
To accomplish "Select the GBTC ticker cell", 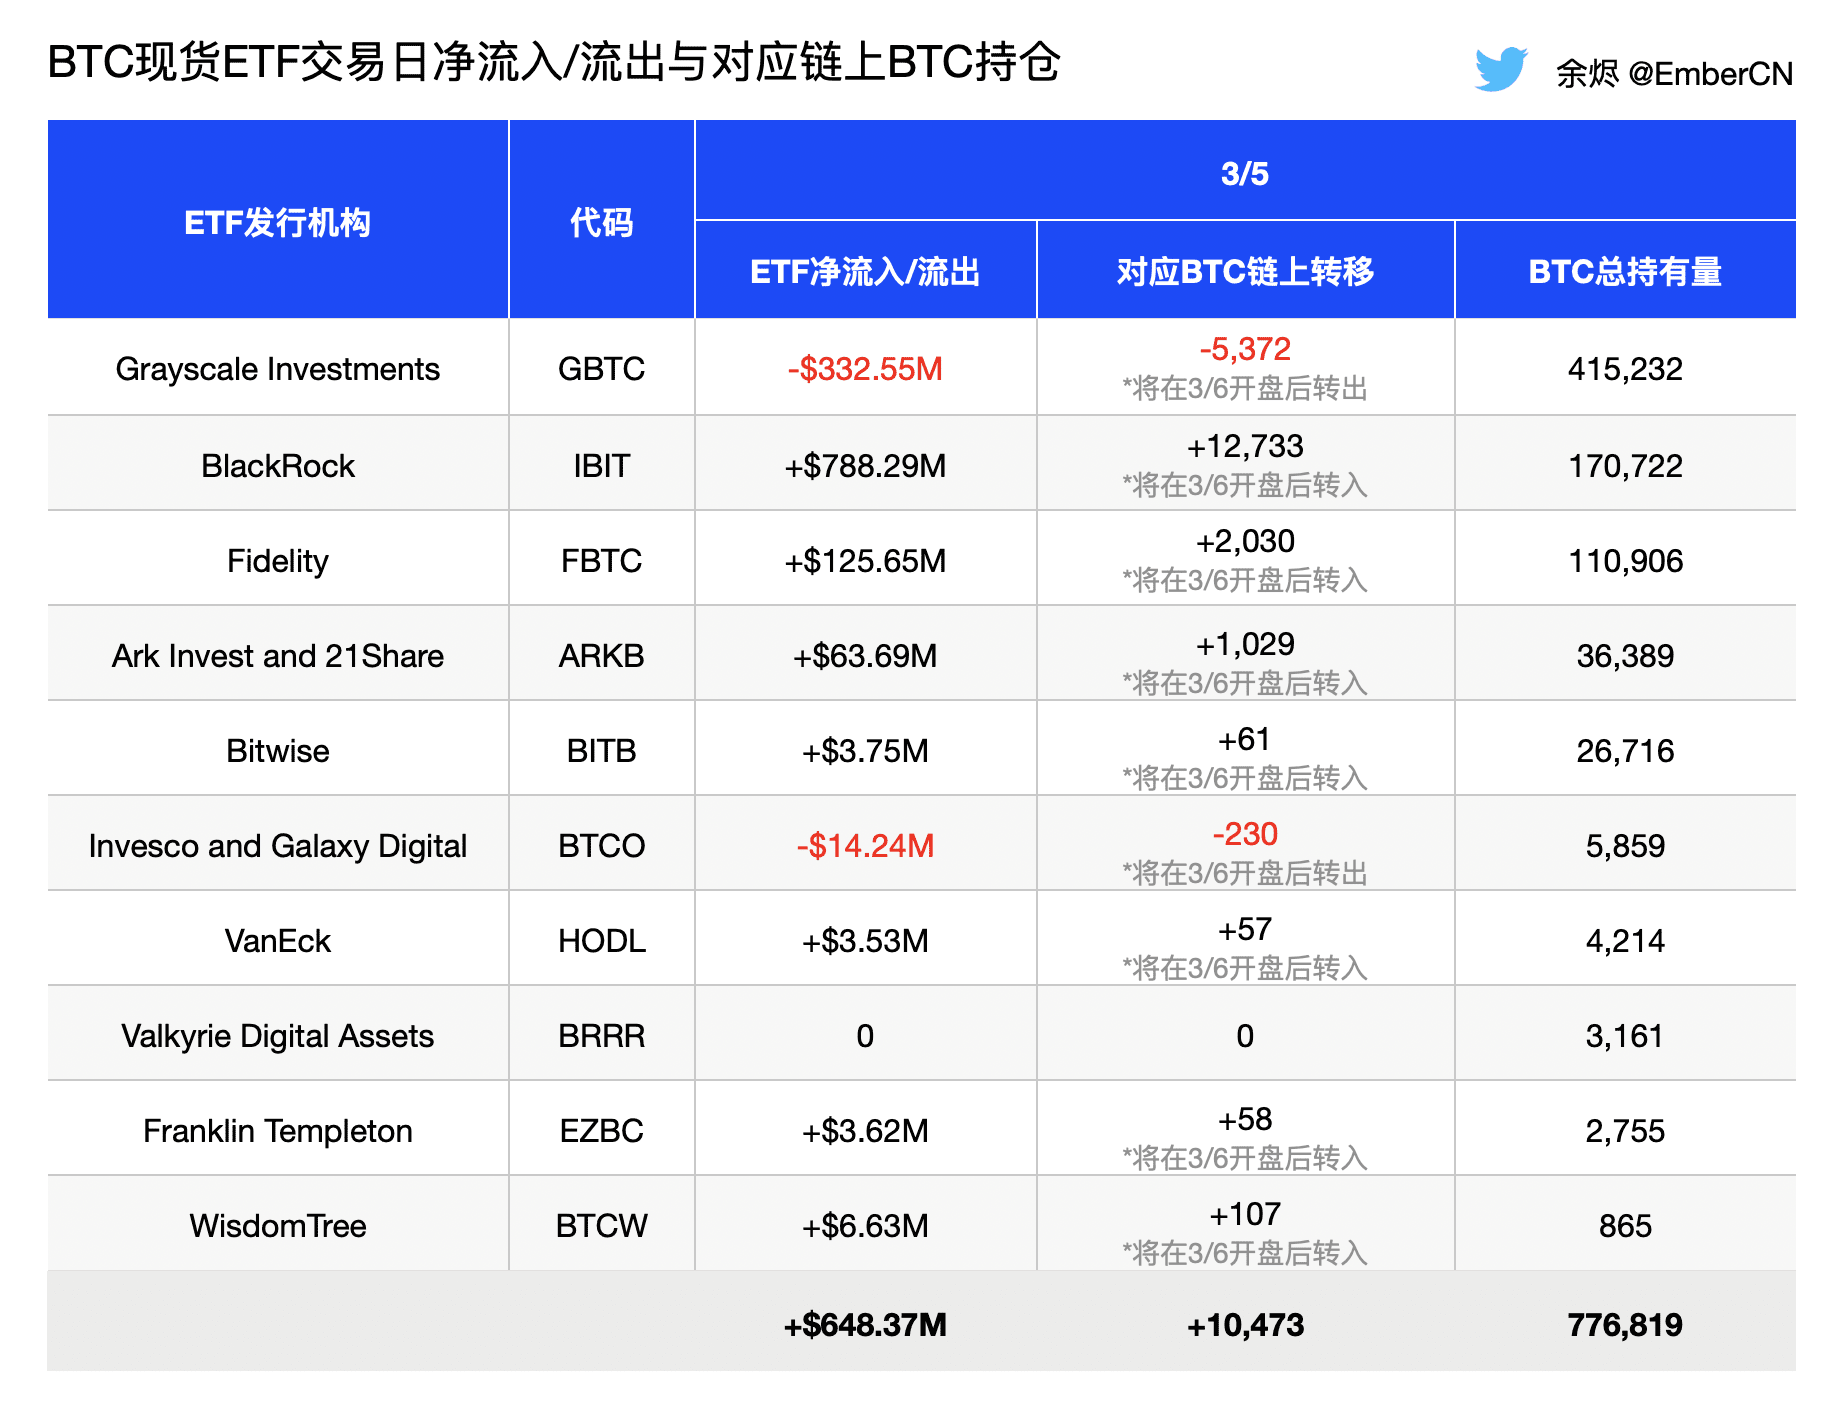I will [x=601, y=368].
